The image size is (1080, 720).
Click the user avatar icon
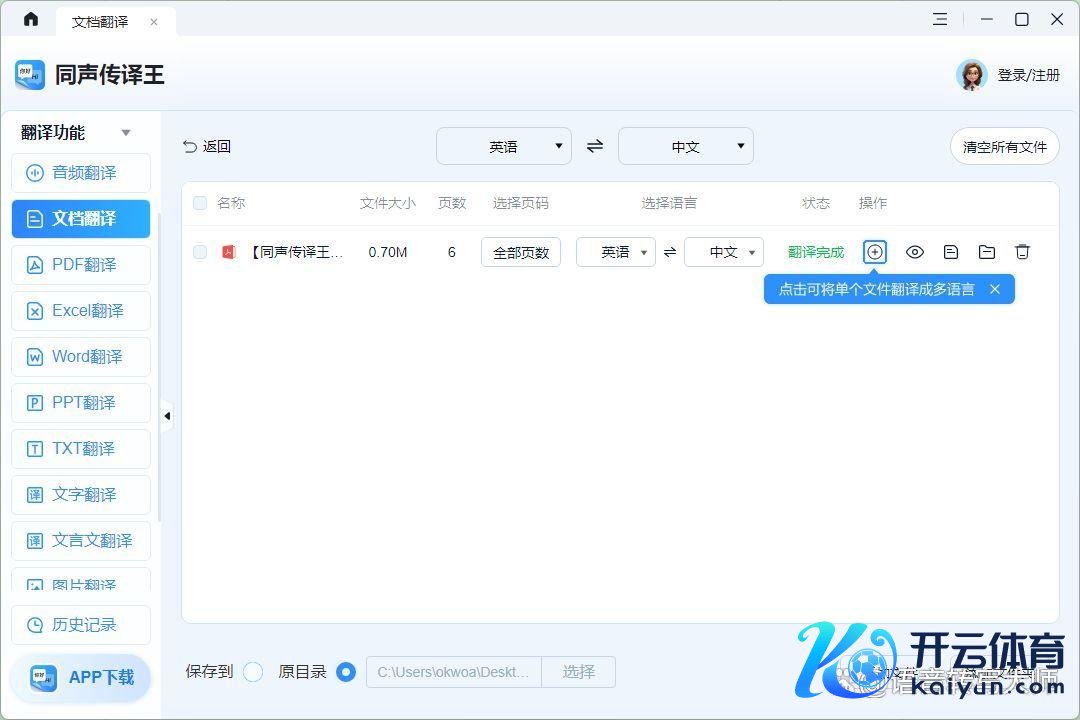971,75
